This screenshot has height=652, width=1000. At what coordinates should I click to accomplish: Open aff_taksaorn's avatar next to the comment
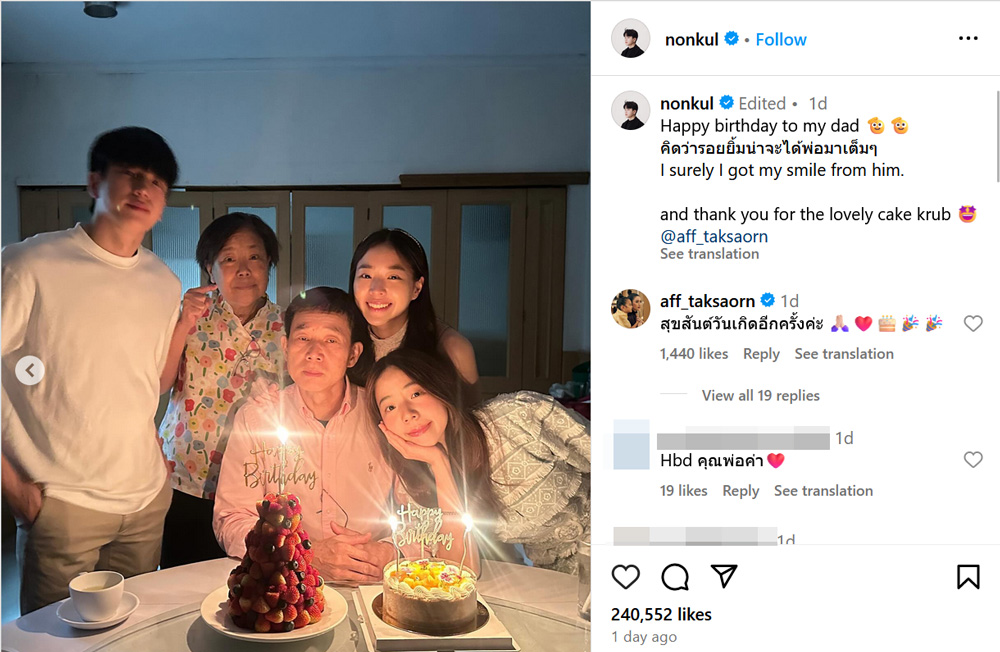click(x=631, y=309)
